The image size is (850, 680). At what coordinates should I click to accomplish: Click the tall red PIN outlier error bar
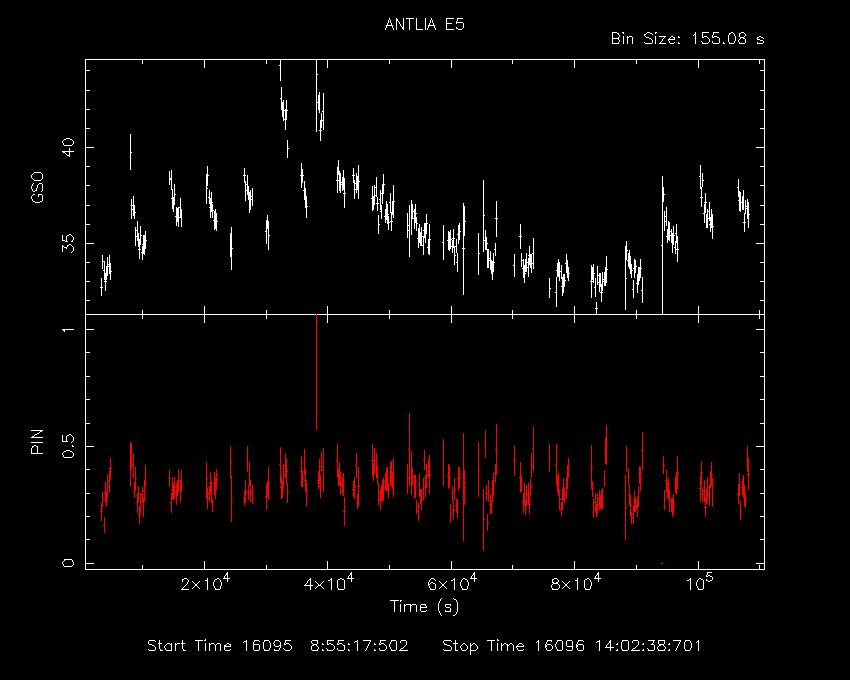(317, 372)
